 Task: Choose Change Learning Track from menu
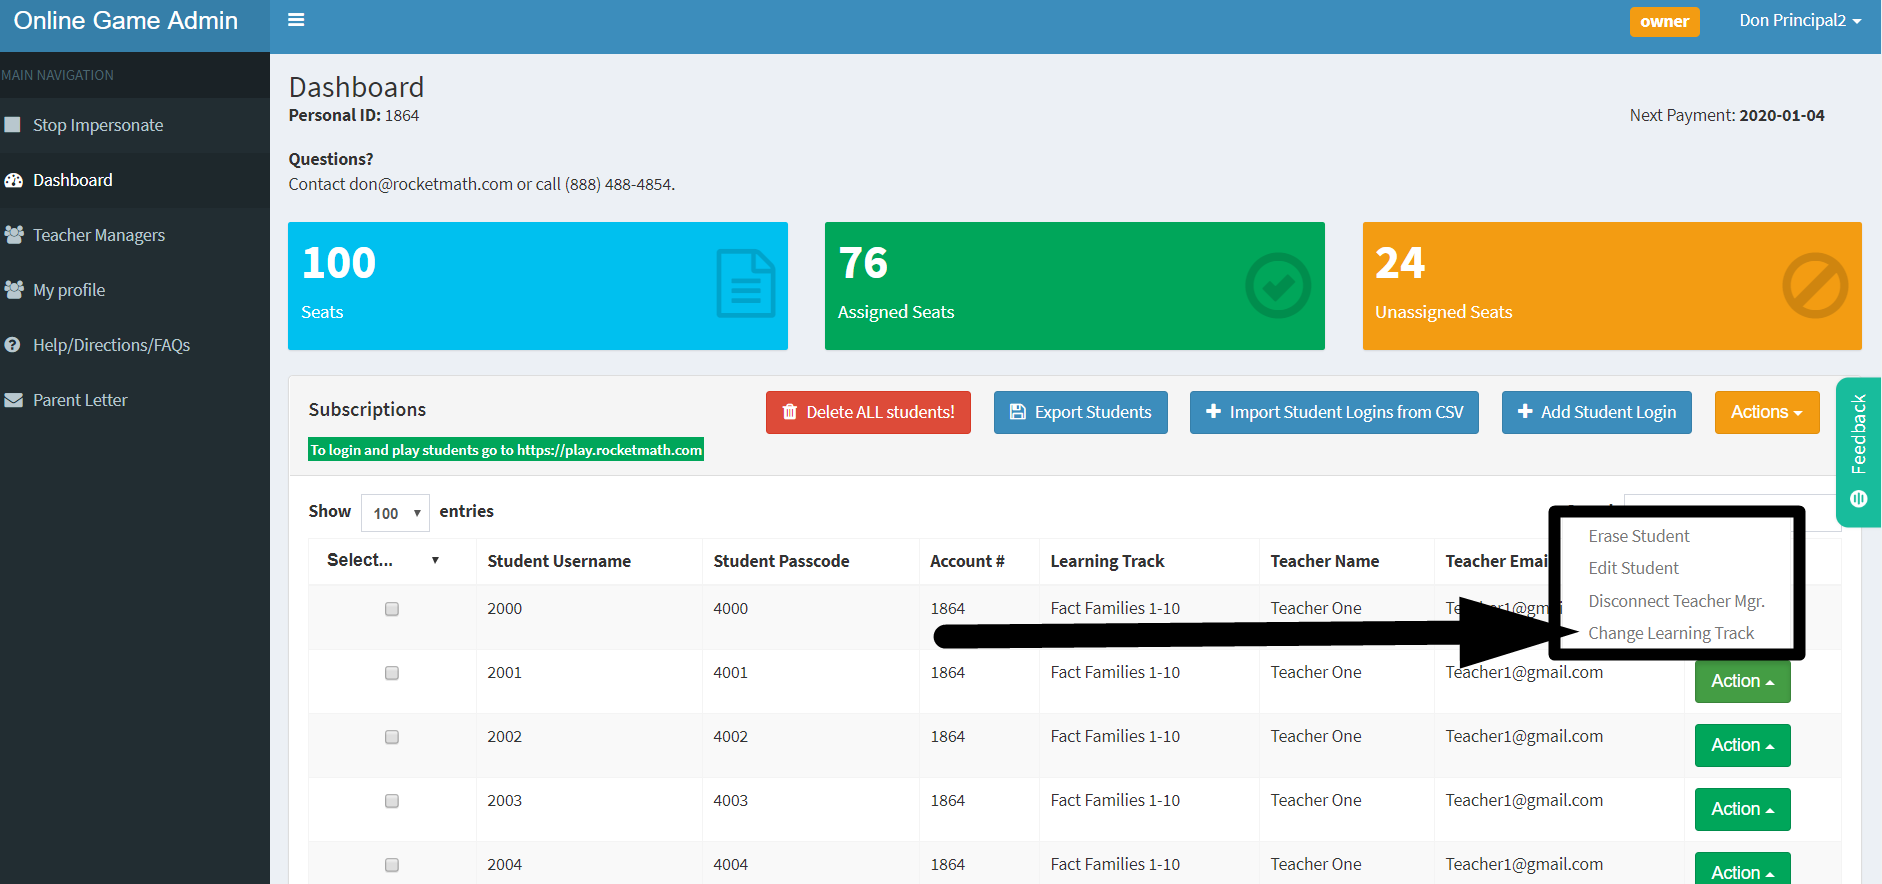[1671, 633]
